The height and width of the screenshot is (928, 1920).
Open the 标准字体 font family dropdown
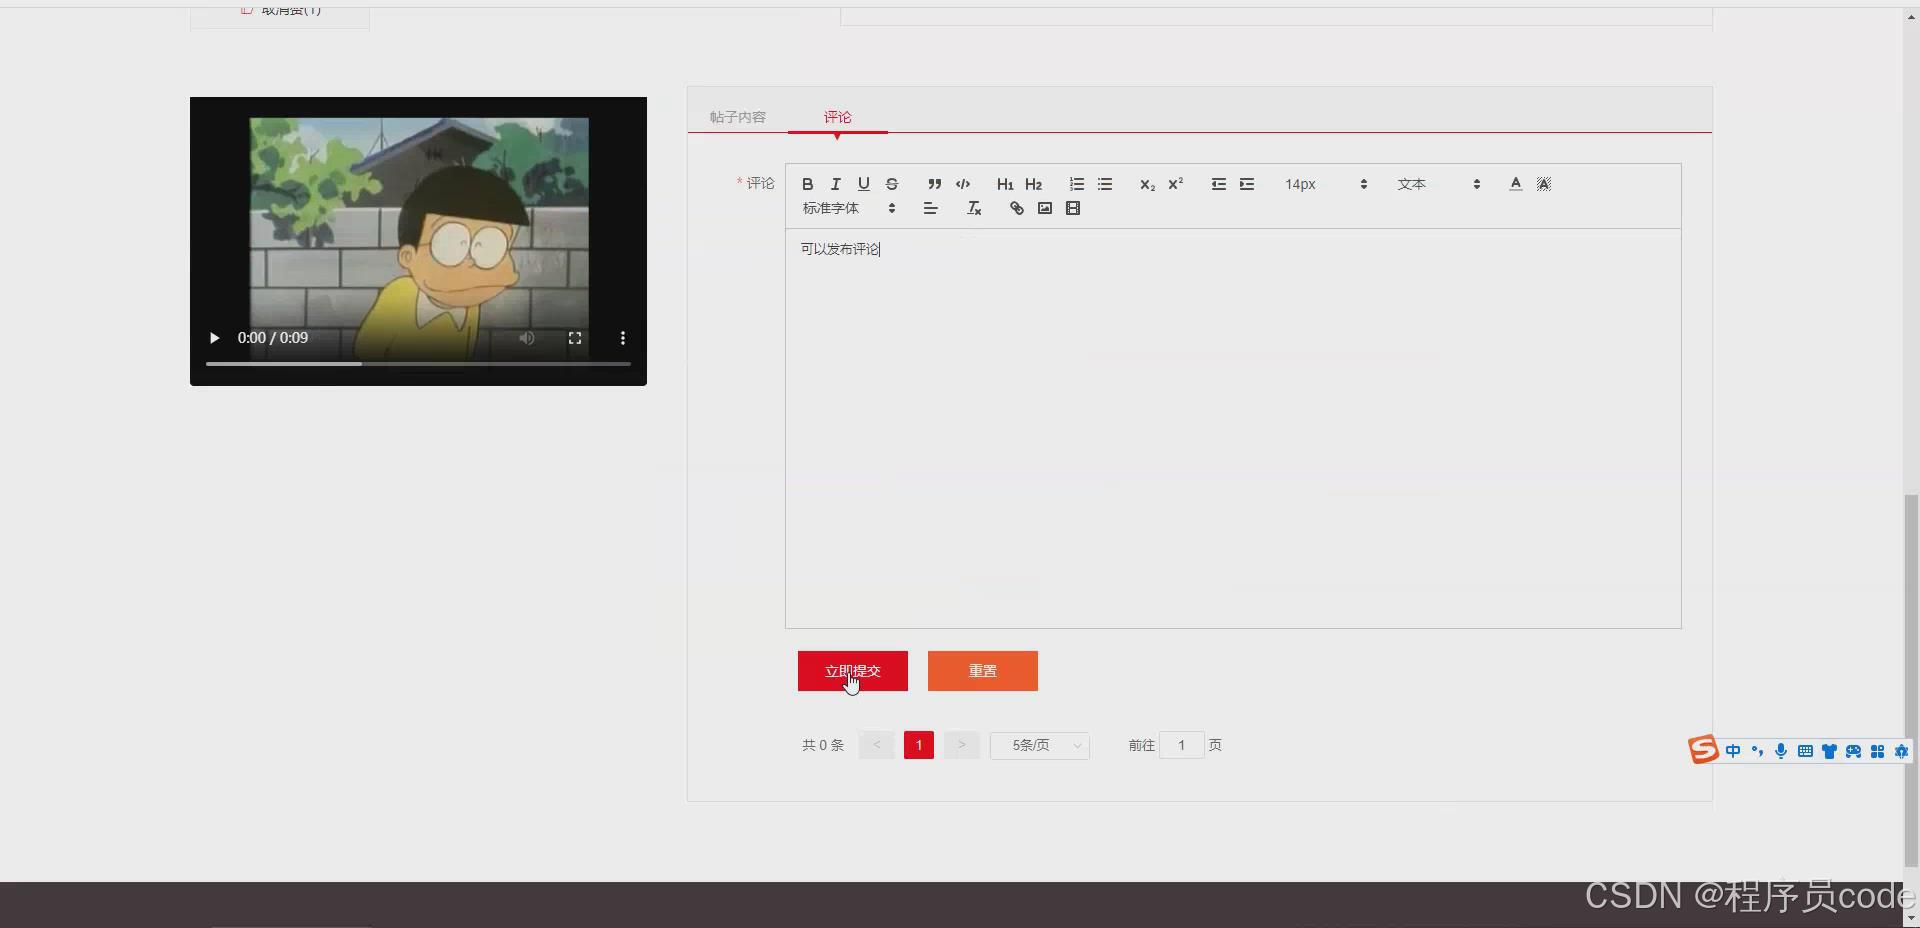(x=849, y=208)
